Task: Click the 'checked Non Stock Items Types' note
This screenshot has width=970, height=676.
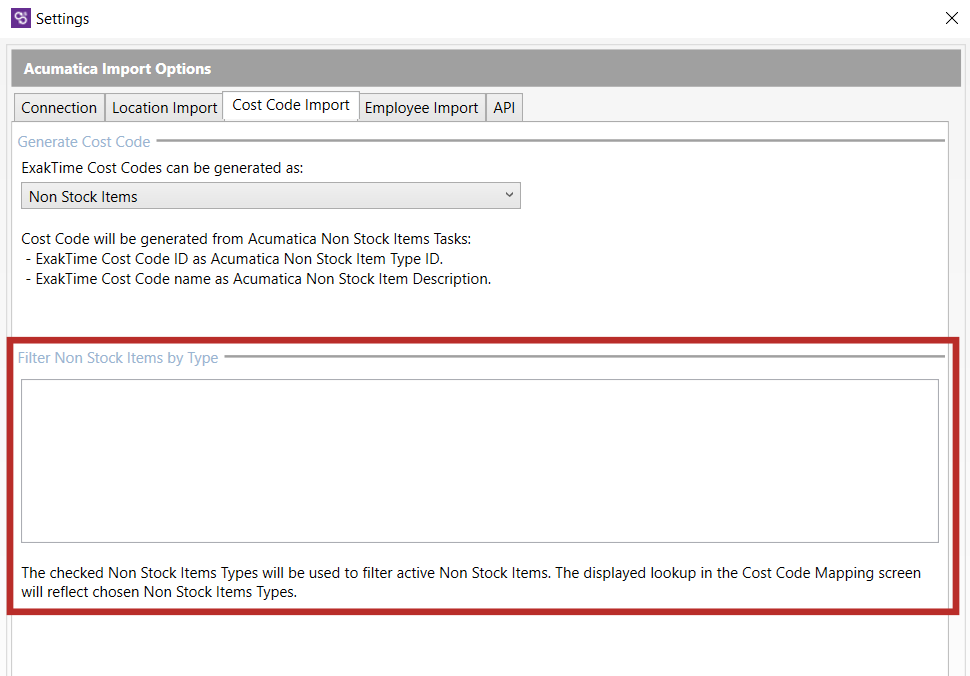Action: coord(471,582)
